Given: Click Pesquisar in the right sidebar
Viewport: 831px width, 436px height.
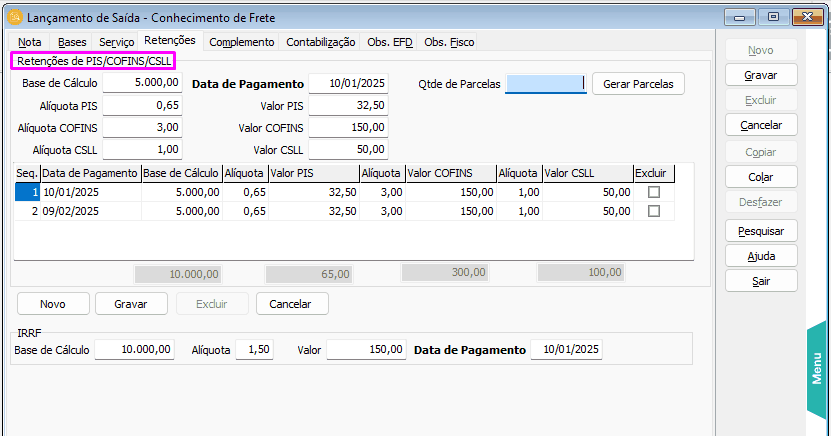Looking at the screenshot, I should click(761, 231).
